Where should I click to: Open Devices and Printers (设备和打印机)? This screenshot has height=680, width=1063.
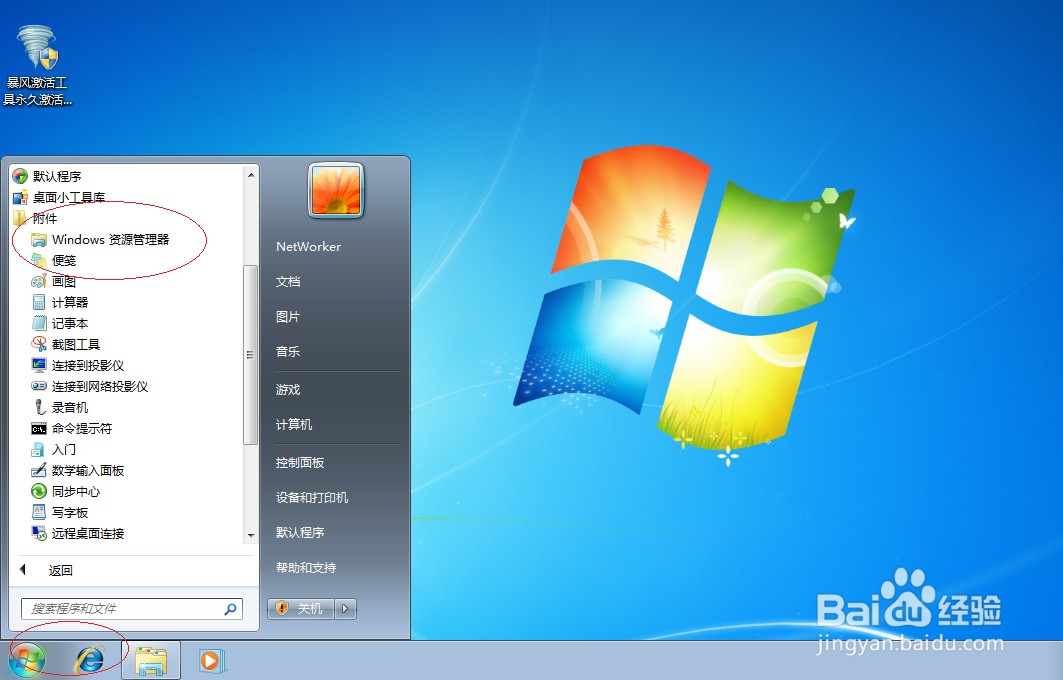click(313, 498)
